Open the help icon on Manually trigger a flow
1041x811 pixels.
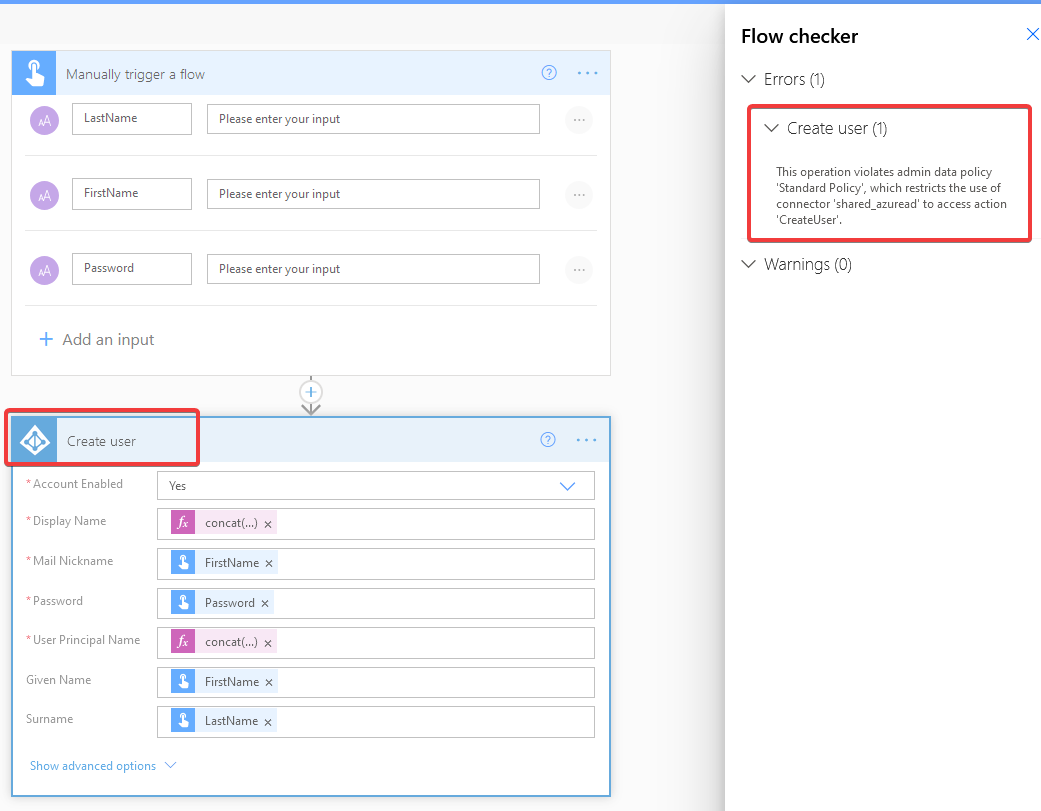548,72
